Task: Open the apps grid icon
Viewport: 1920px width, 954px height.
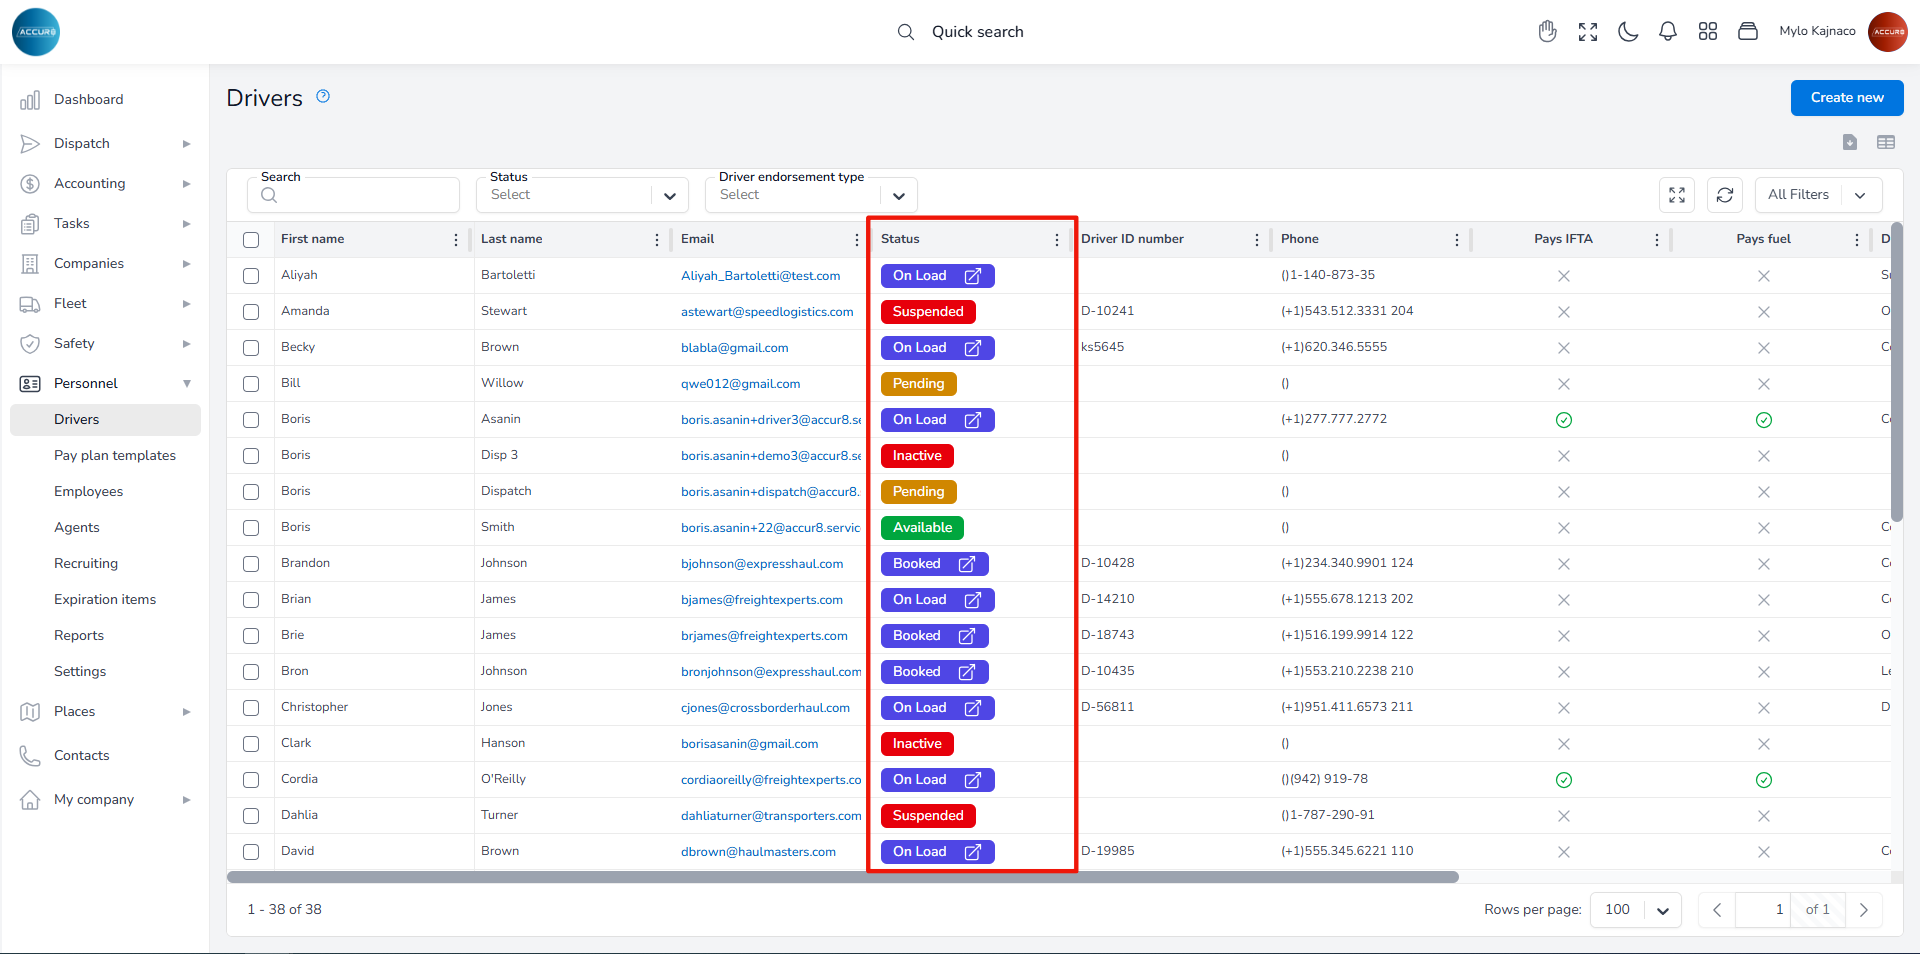Action: 1708,32
